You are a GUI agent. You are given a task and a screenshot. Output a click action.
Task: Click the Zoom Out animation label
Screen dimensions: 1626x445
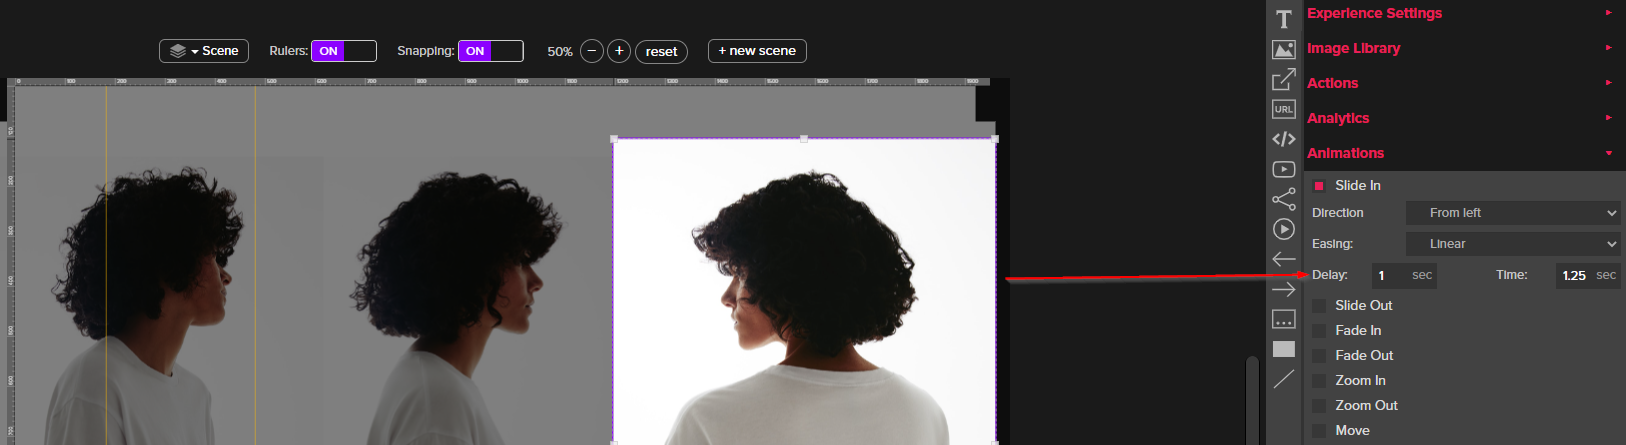[x=1366, y=406]
